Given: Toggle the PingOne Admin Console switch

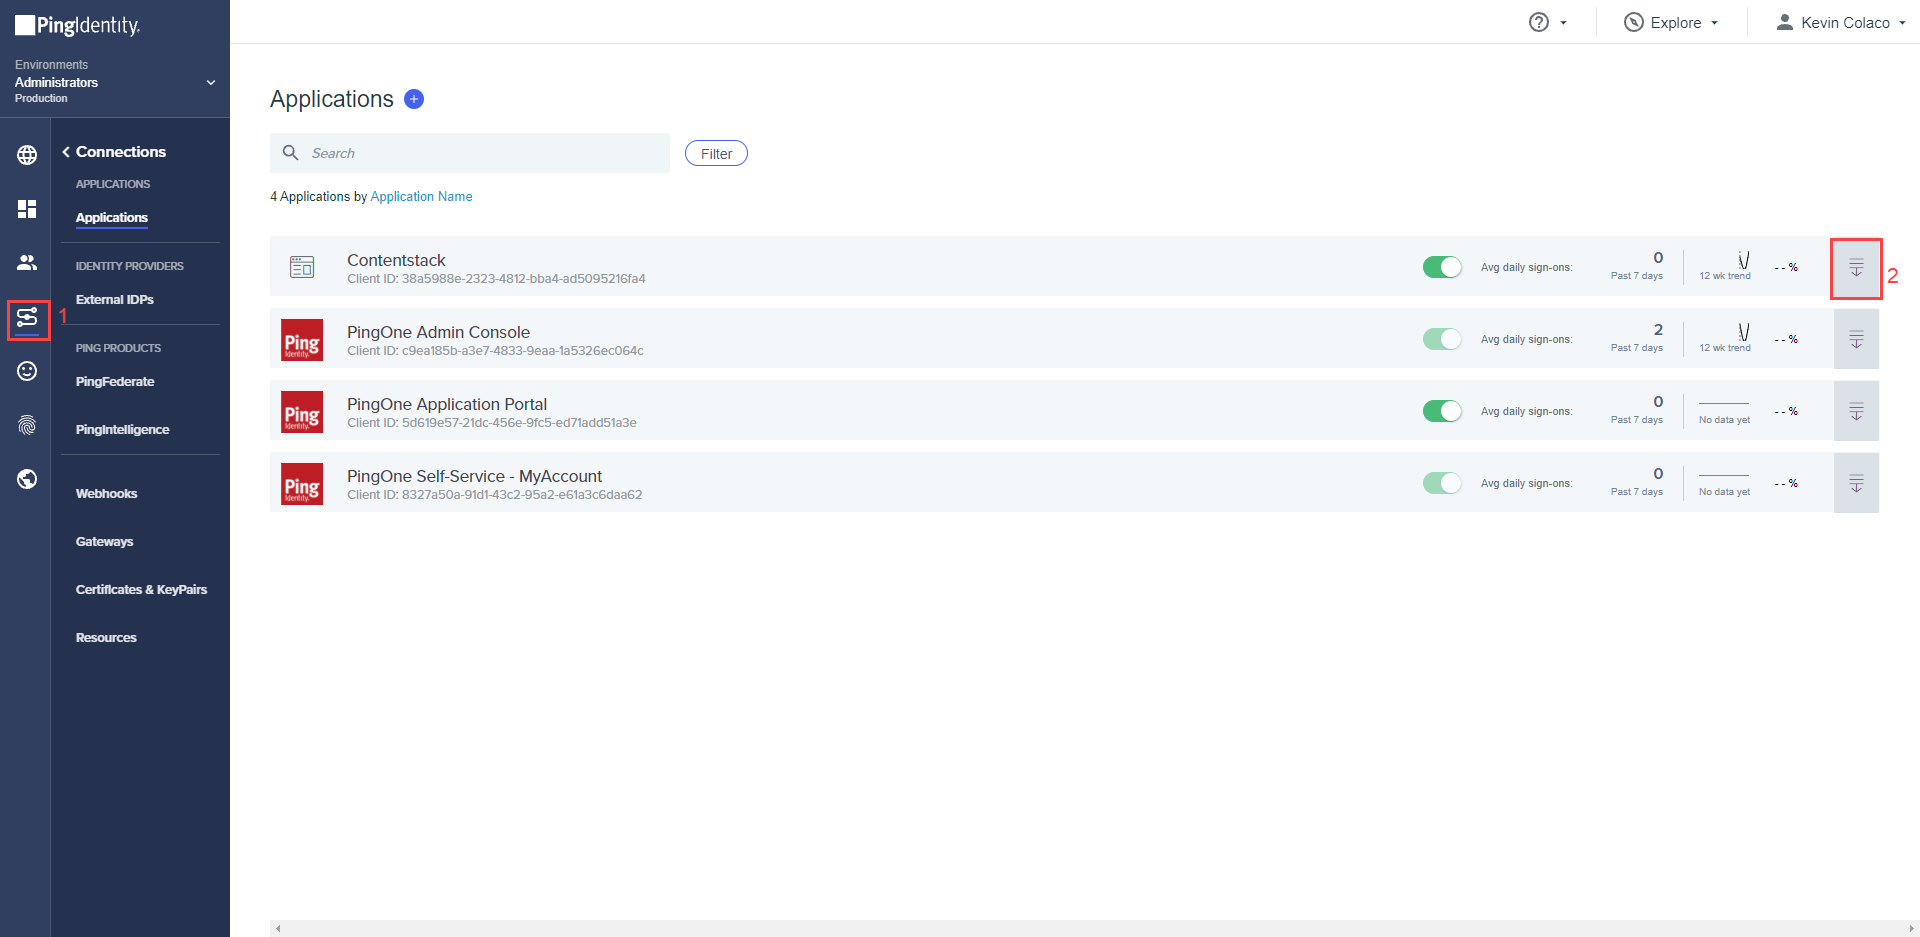Looking at the screenshot, I should pos(1442,339).
